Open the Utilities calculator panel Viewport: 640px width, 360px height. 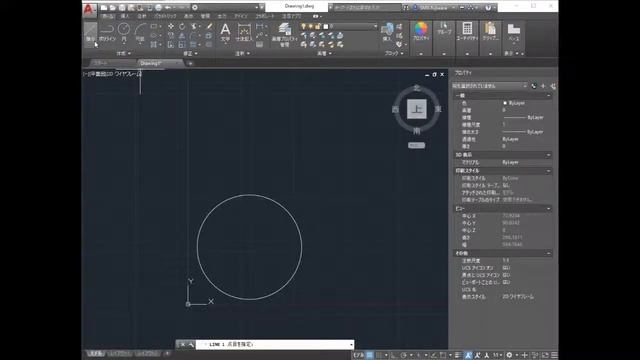coord(467,32)
